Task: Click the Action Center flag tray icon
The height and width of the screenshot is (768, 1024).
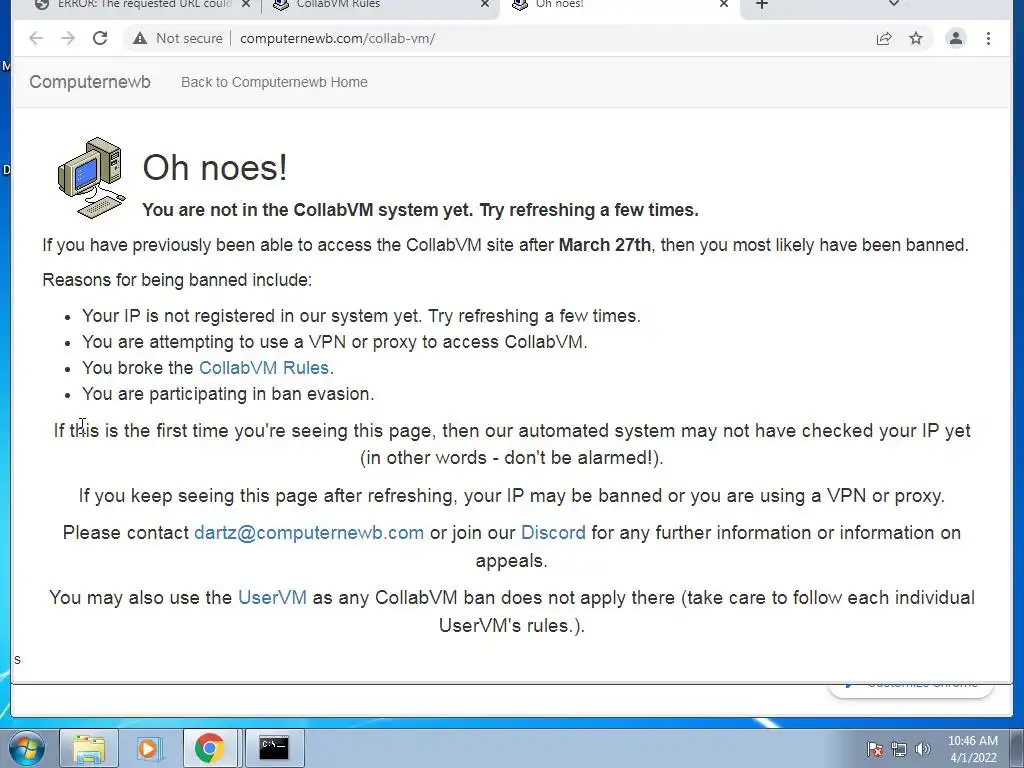Action: pos(875,749)
